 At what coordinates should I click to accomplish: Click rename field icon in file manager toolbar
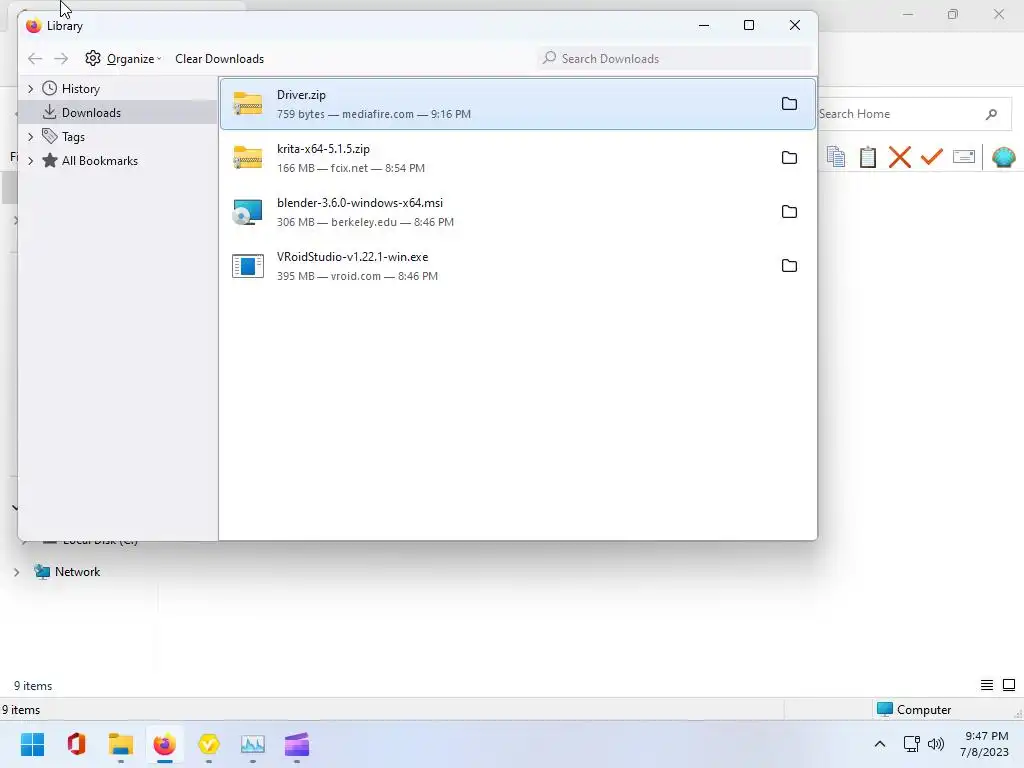coord(963,157)
